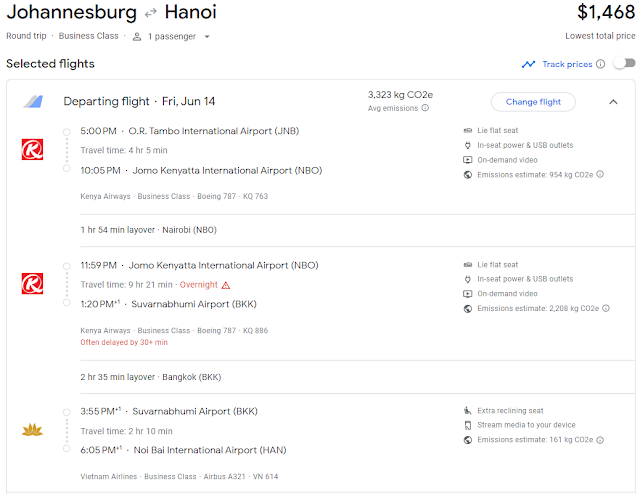Click the Overnight warning triangle icon

[225, 285]
